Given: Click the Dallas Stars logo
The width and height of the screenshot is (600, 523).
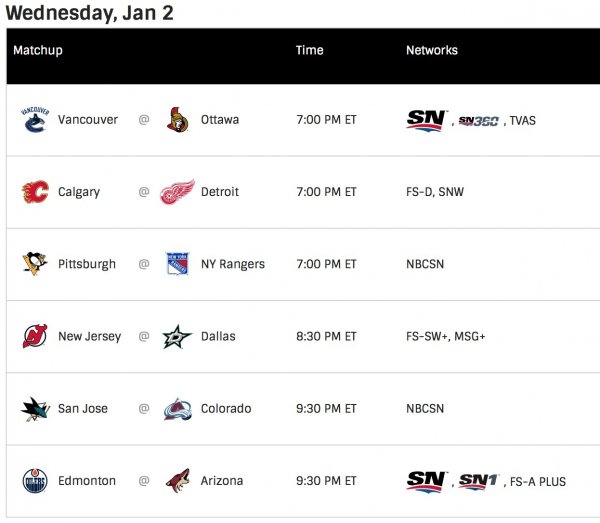Looking at the screenshot, I should tap(177, 337).
